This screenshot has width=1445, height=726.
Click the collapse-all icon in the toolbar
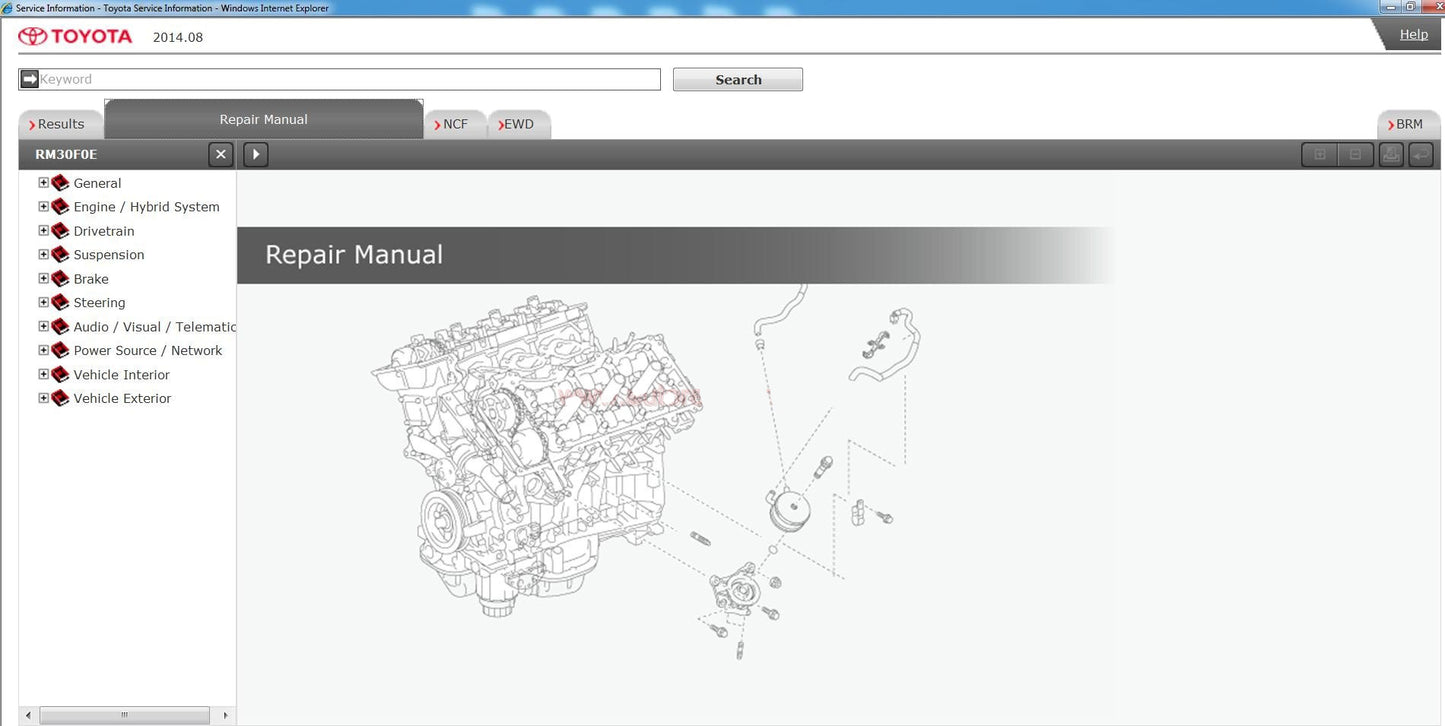coord(1355,155)
